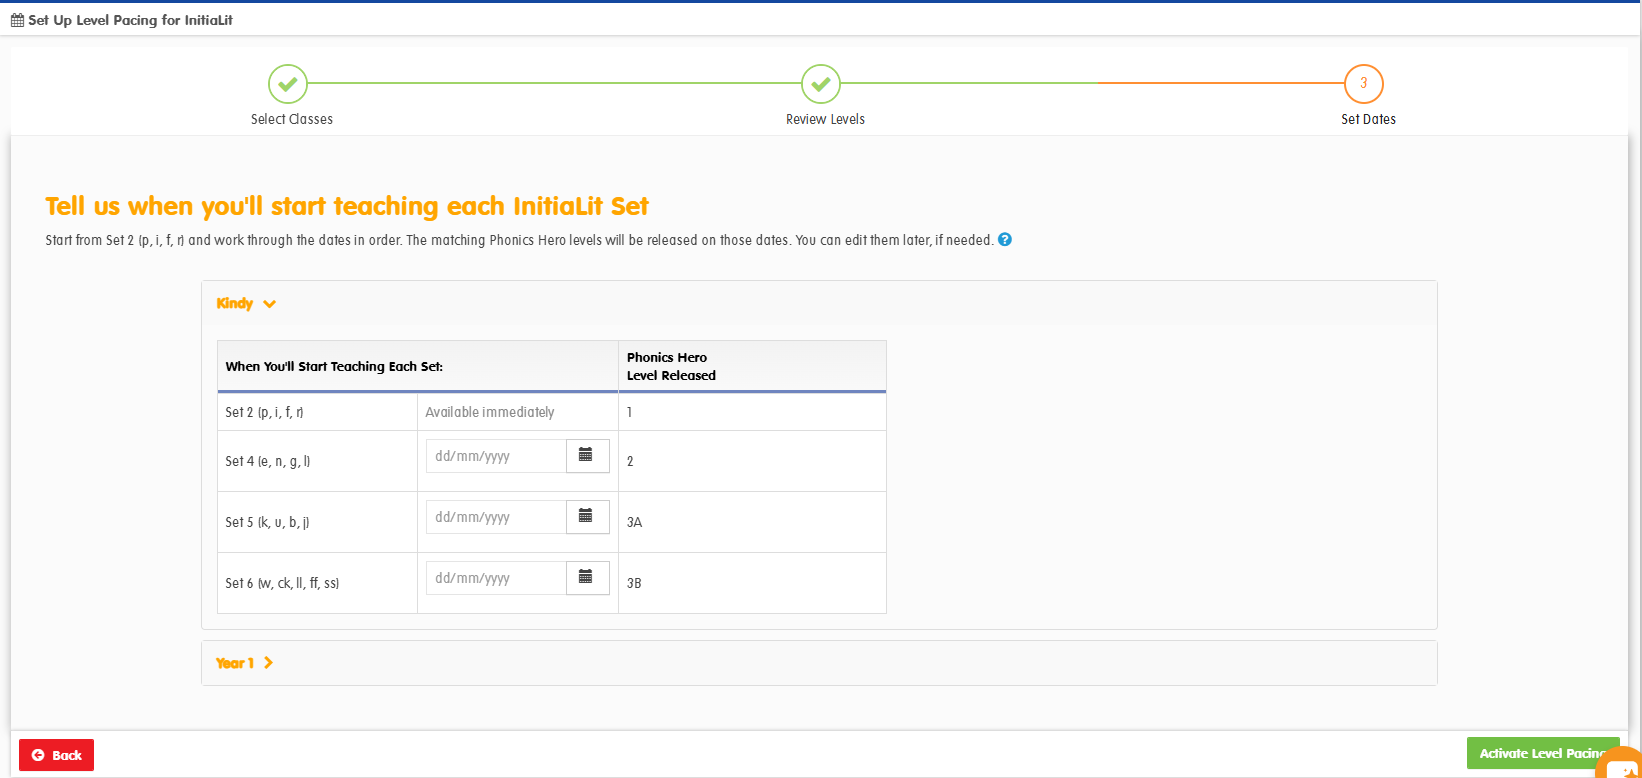Click the 'Set 2 (p, i, f, r)' cell
This screenshot has width=1642, height=778.
coord(317,412)
